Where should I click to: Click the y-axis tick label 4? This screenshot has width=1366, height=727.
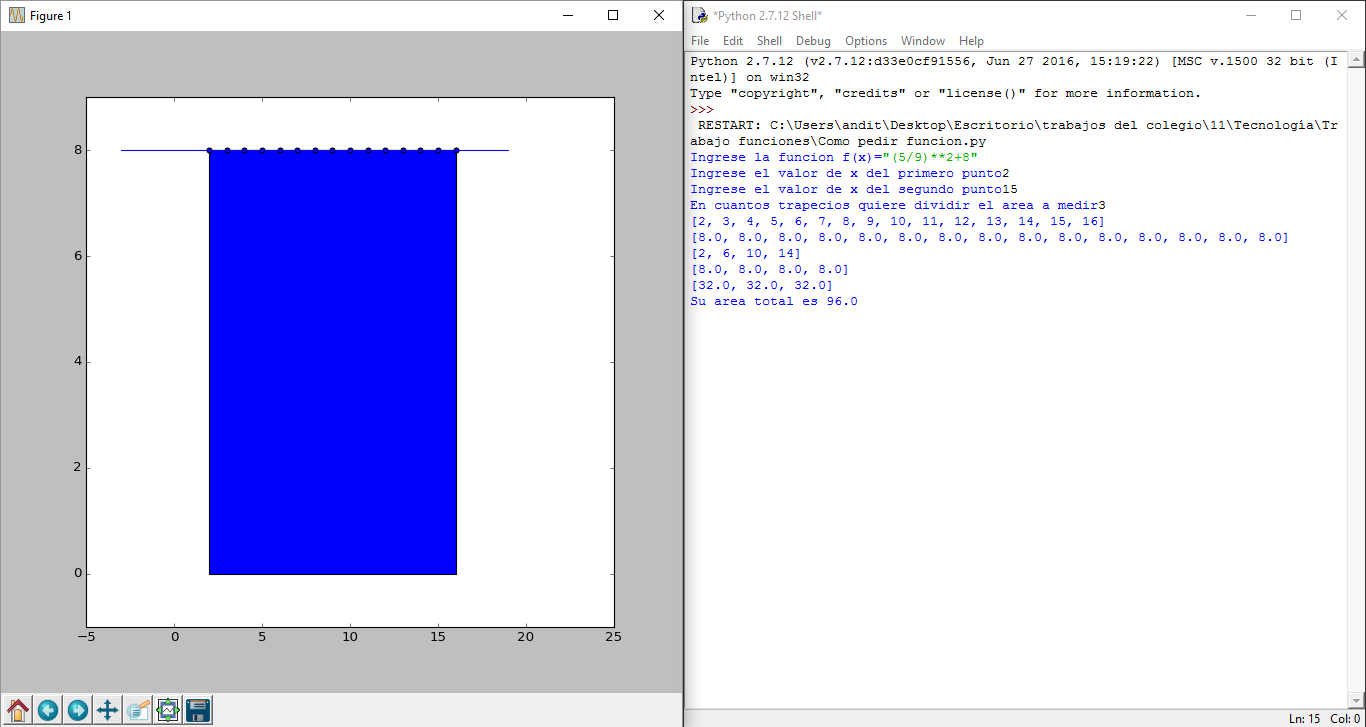pyautogui.click(x=76, y=362)
